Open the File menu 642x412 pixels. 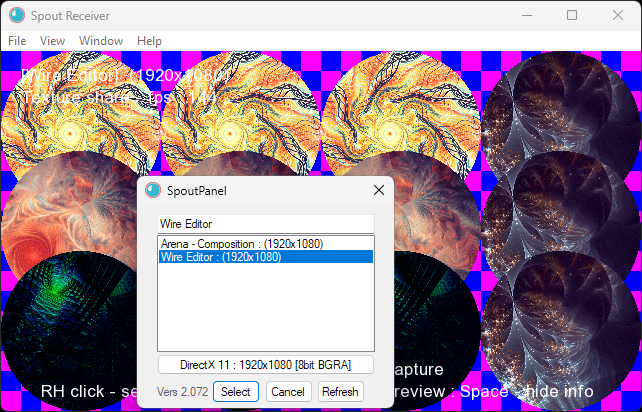(17, 41)
